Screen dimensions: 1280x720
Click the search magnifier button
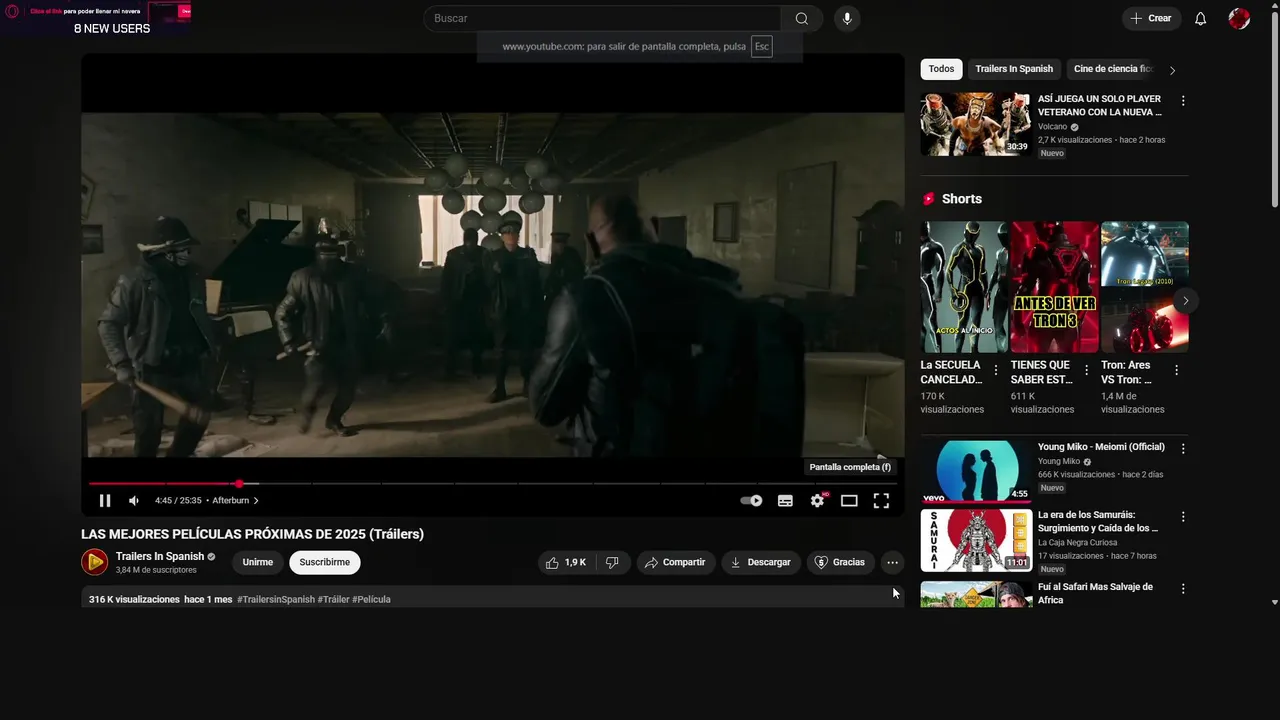(x=802, y=18)
